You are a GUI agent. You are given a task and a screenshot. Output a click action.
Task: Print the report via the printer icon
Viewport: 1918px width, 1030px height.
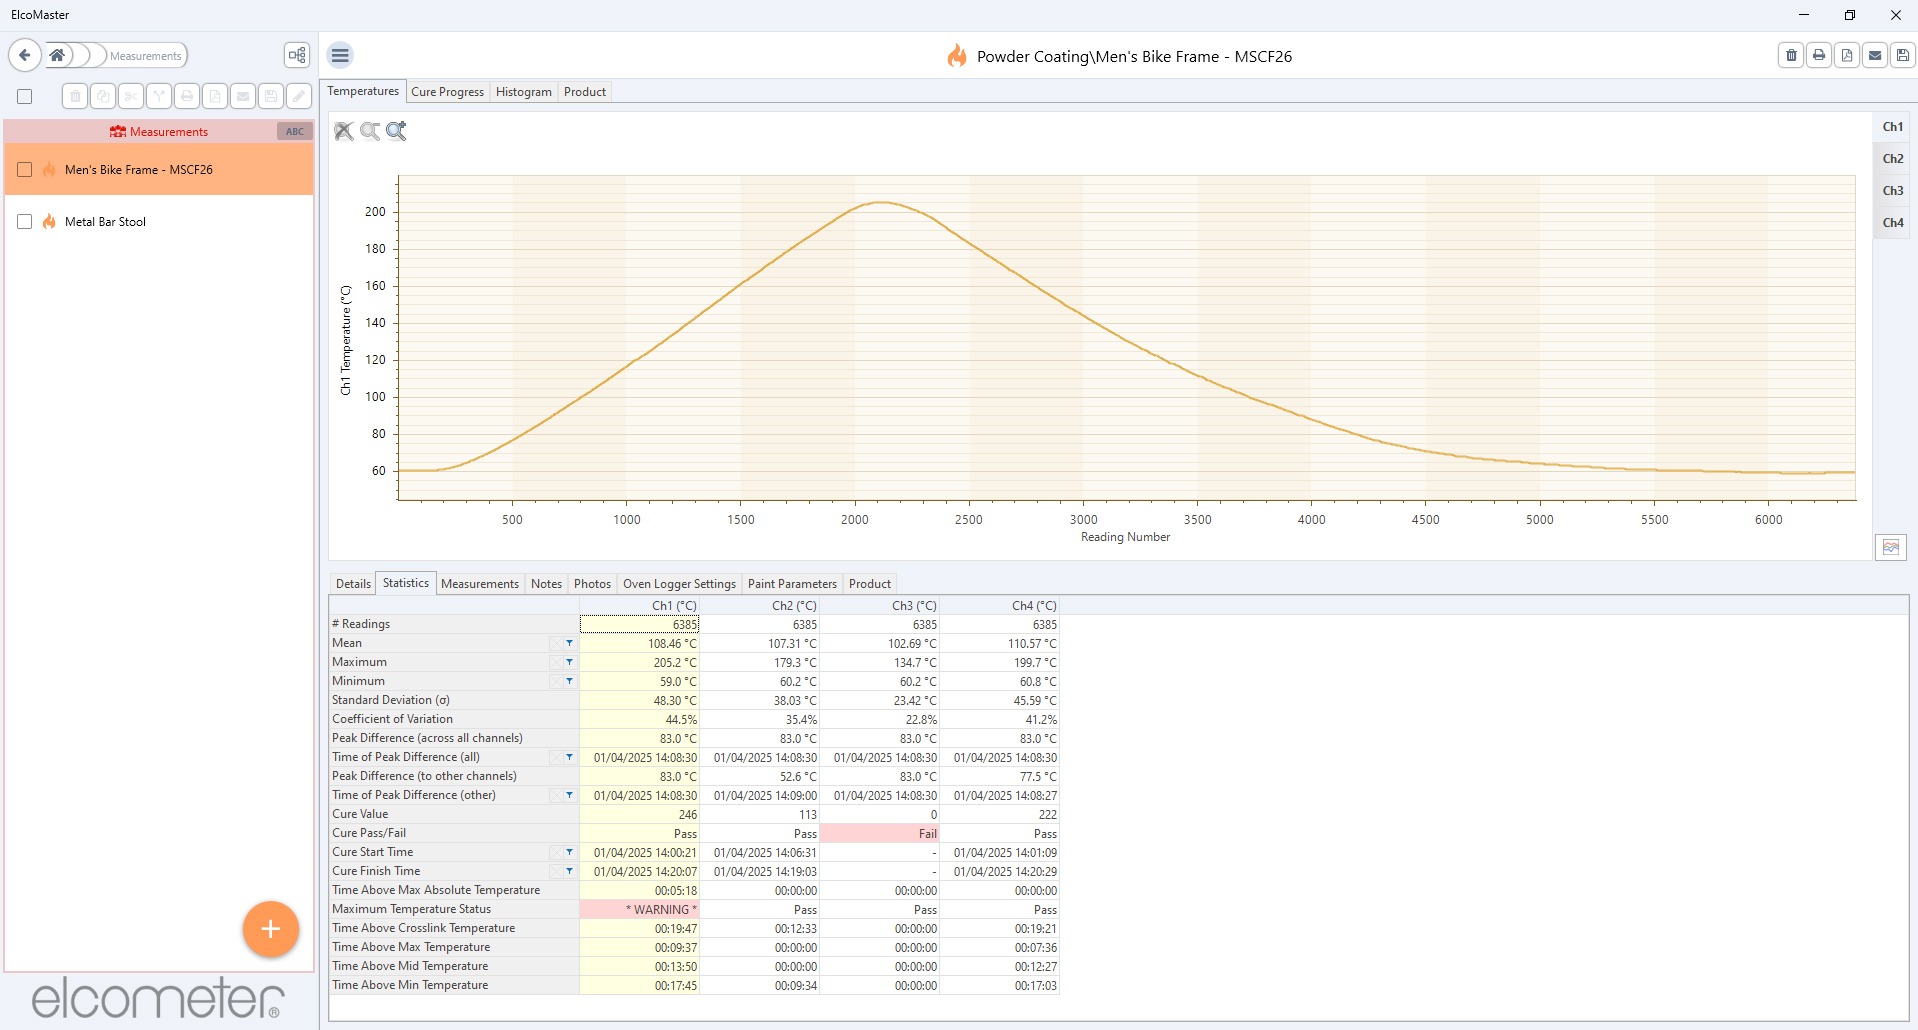pos(1818,56)
